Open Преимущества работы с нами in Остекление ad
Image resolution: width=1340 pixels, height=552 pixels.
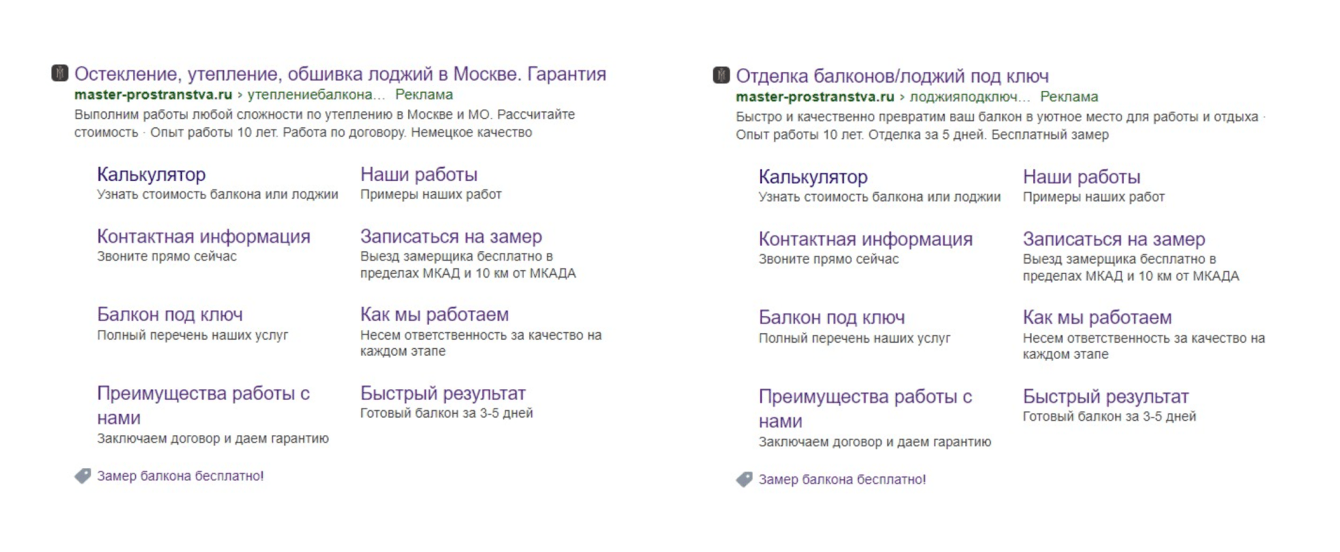pos(203,394)
